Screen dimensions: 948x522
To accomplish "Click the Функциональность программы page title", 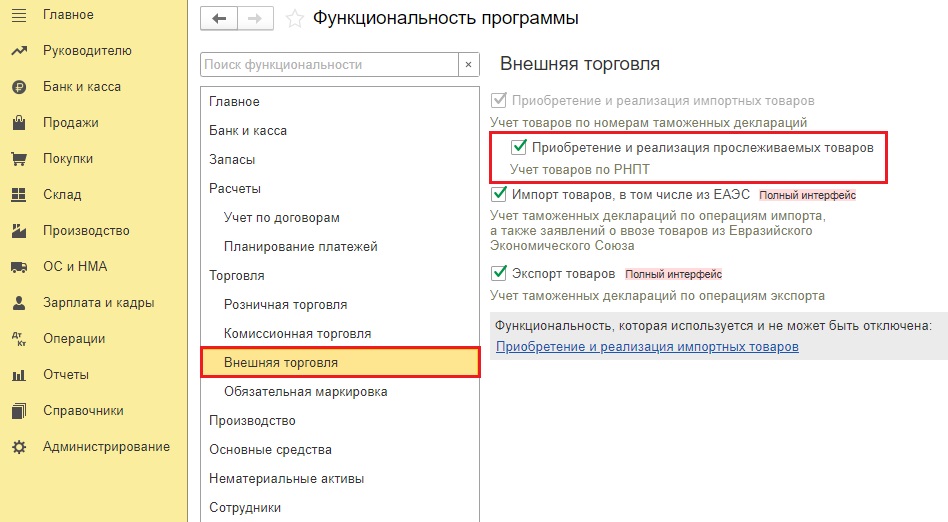I will (x=446, y=18).
